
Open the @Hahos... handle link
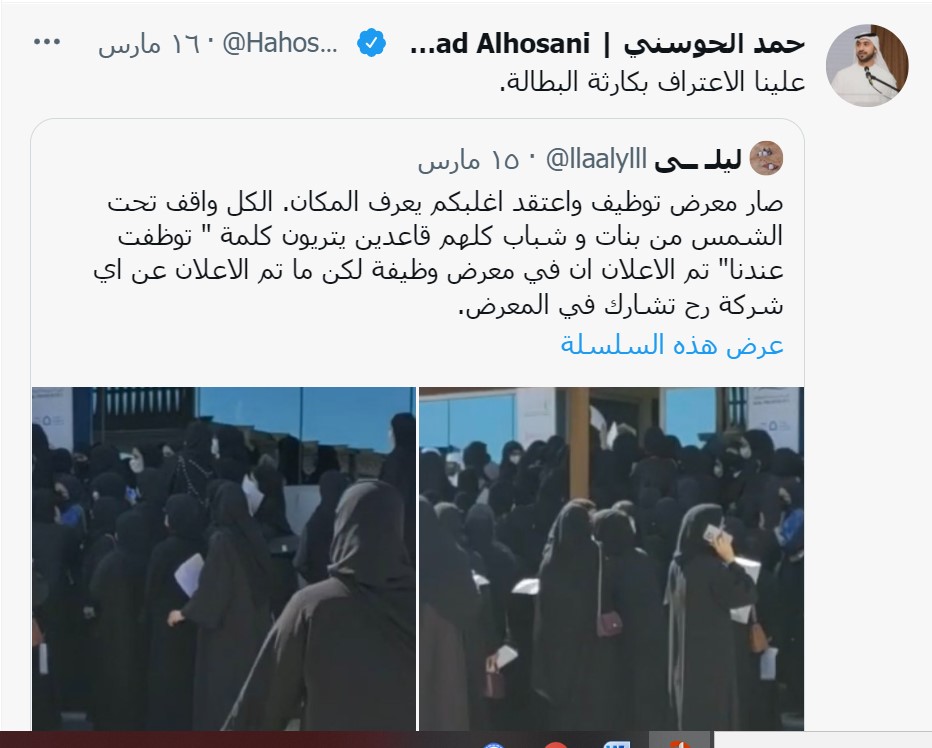tap(280, 43)
